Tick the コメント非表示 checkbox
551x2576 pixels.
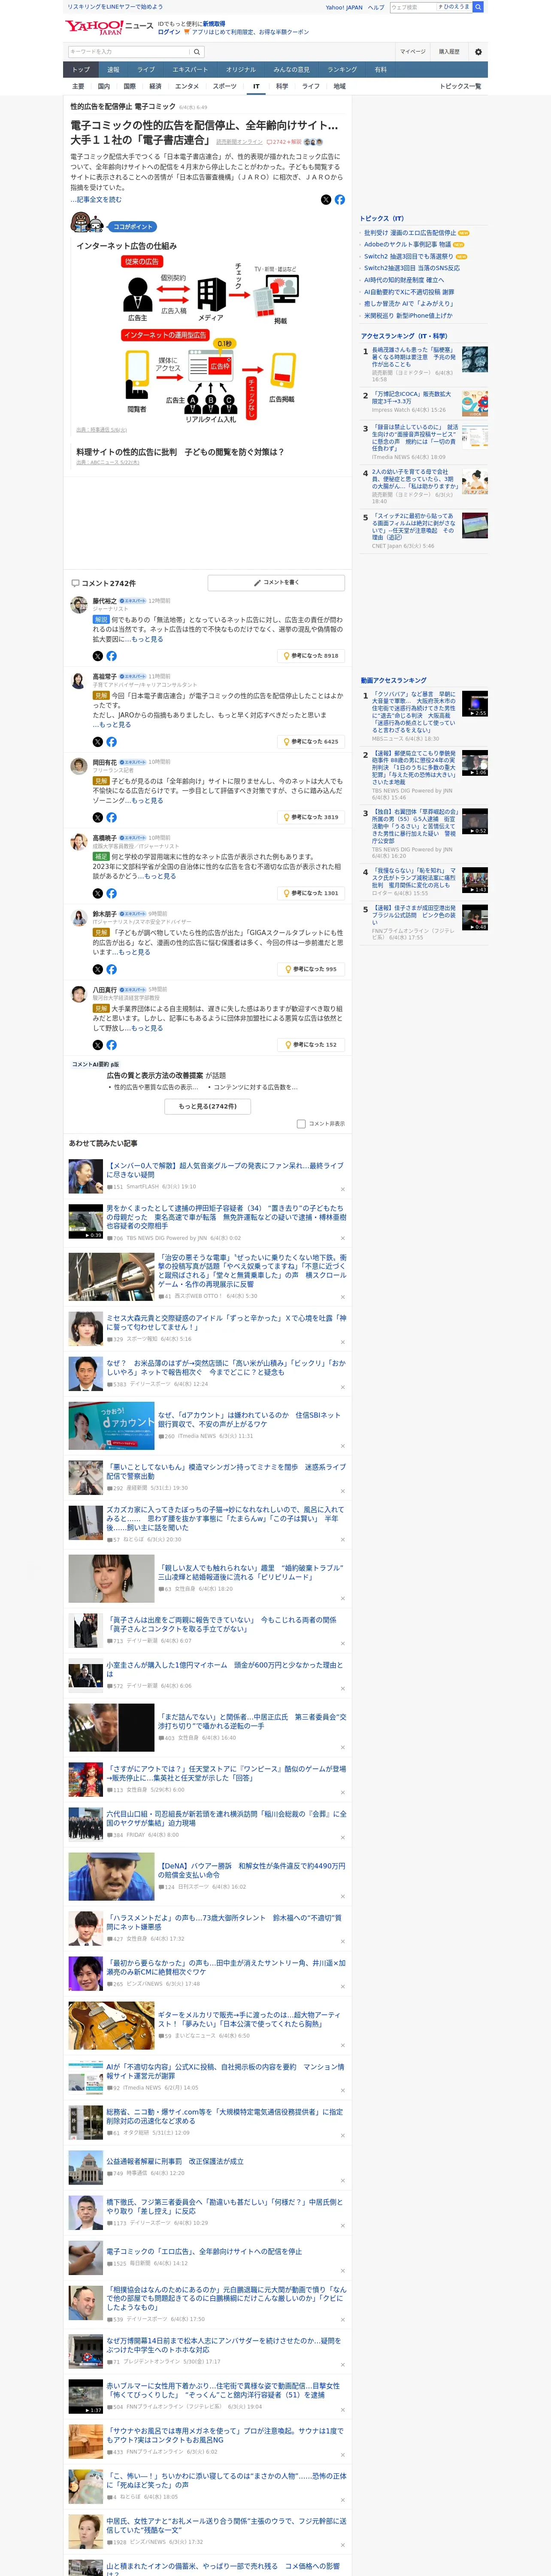301,1123
